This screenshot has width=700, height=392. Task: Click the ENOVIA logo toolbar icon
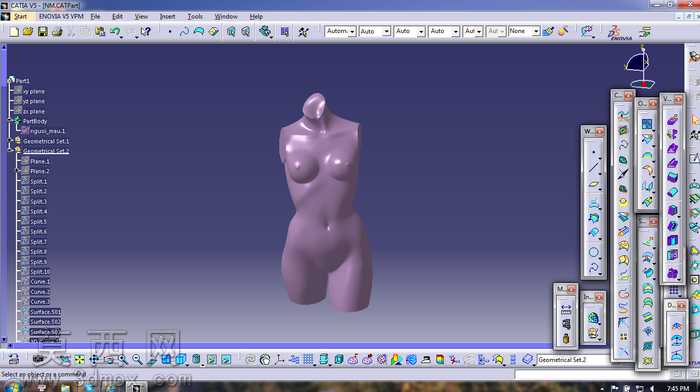coord(620,32)
